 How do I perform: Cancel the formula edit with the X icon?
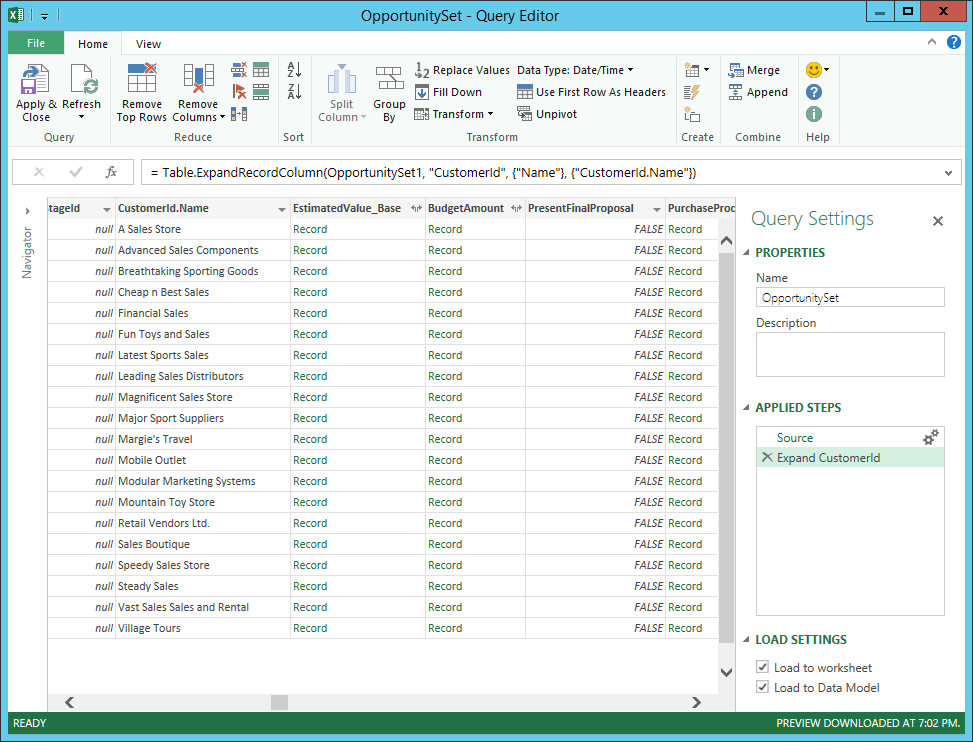click(x=39, y=172)
